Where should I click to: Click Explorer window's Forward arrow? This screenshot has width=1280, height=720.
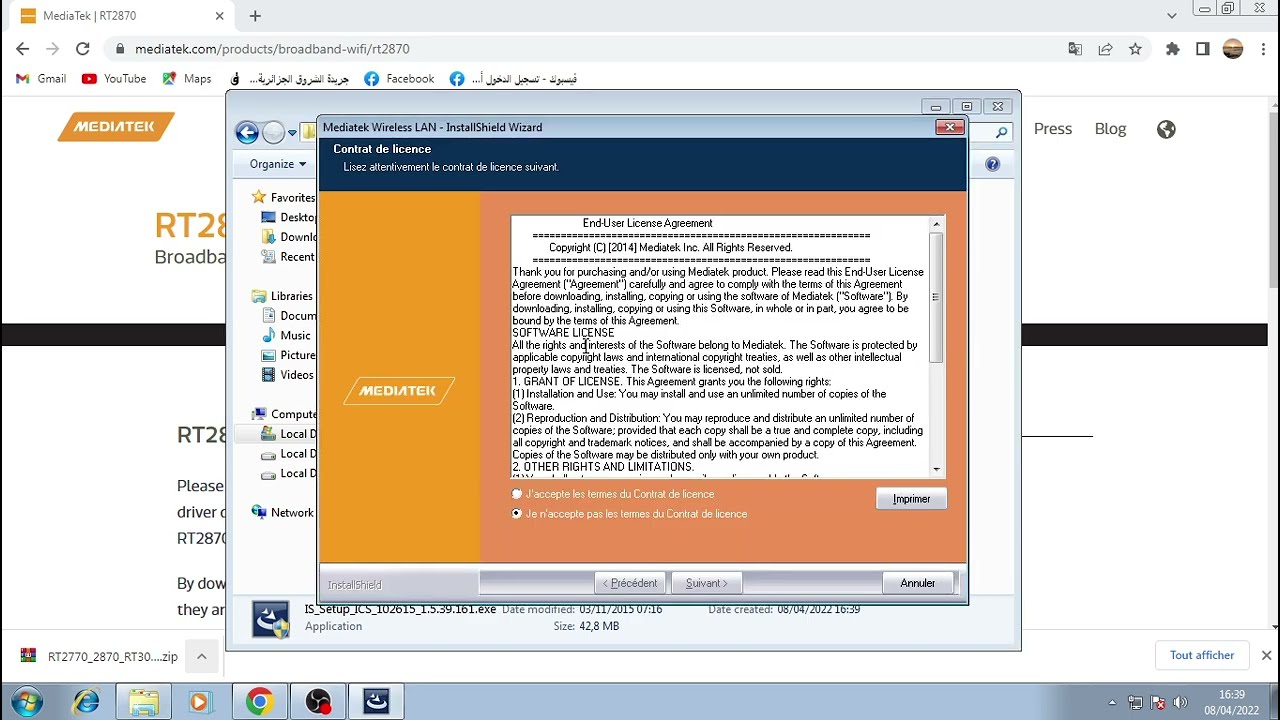pyautogui.click(x=273, y=132)
